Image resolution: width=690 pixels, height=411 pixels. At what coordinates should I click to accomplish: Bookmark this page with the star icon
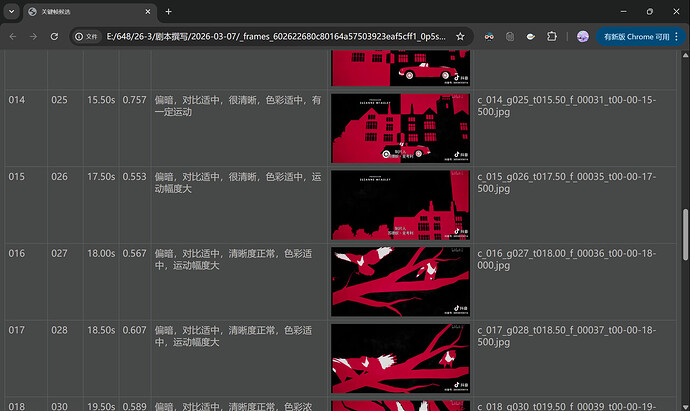pos(460,36)
